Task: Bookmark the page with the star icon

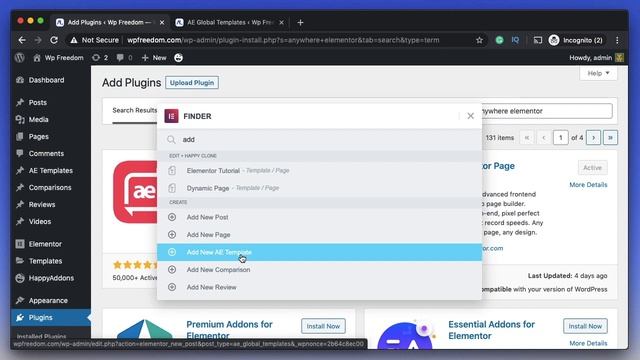Action: (479, 40)
